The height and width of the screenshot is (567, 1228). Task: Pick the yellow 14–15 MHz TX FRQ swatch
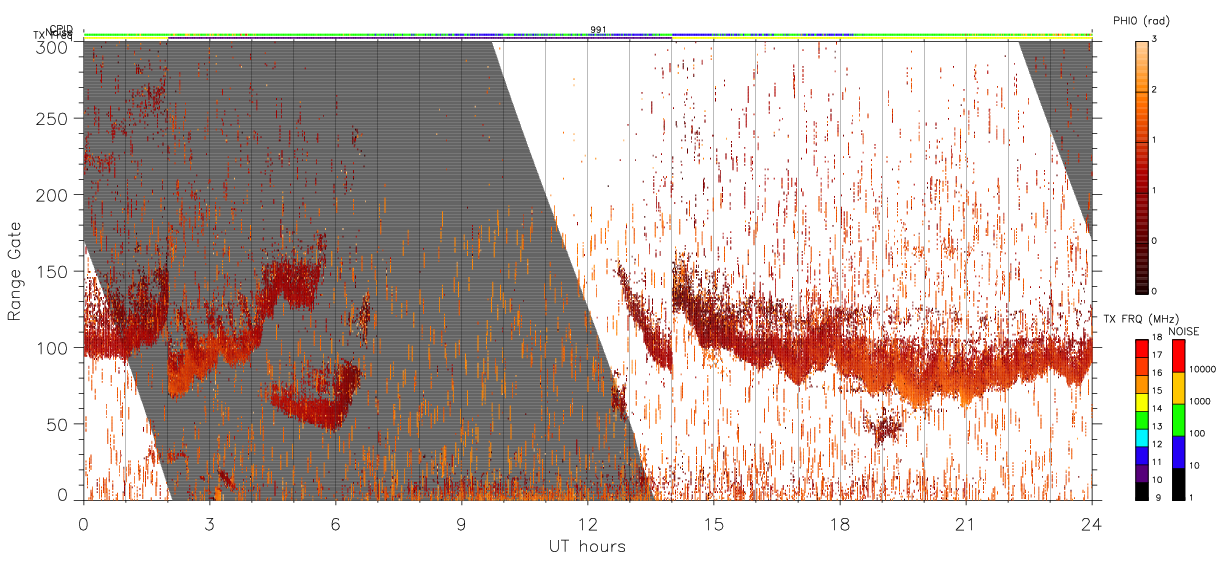point(1140,402)
